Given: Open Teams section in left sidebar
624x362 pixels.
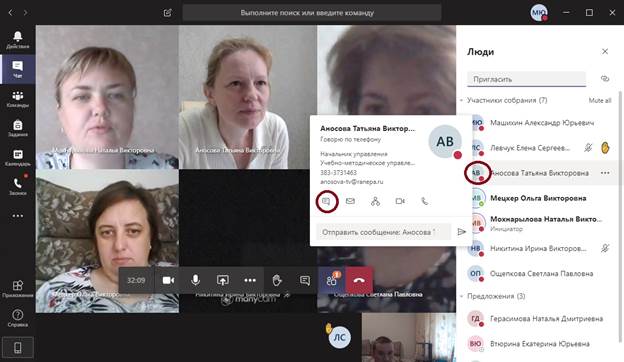Looking at the screenshot, I should [18, 99].
